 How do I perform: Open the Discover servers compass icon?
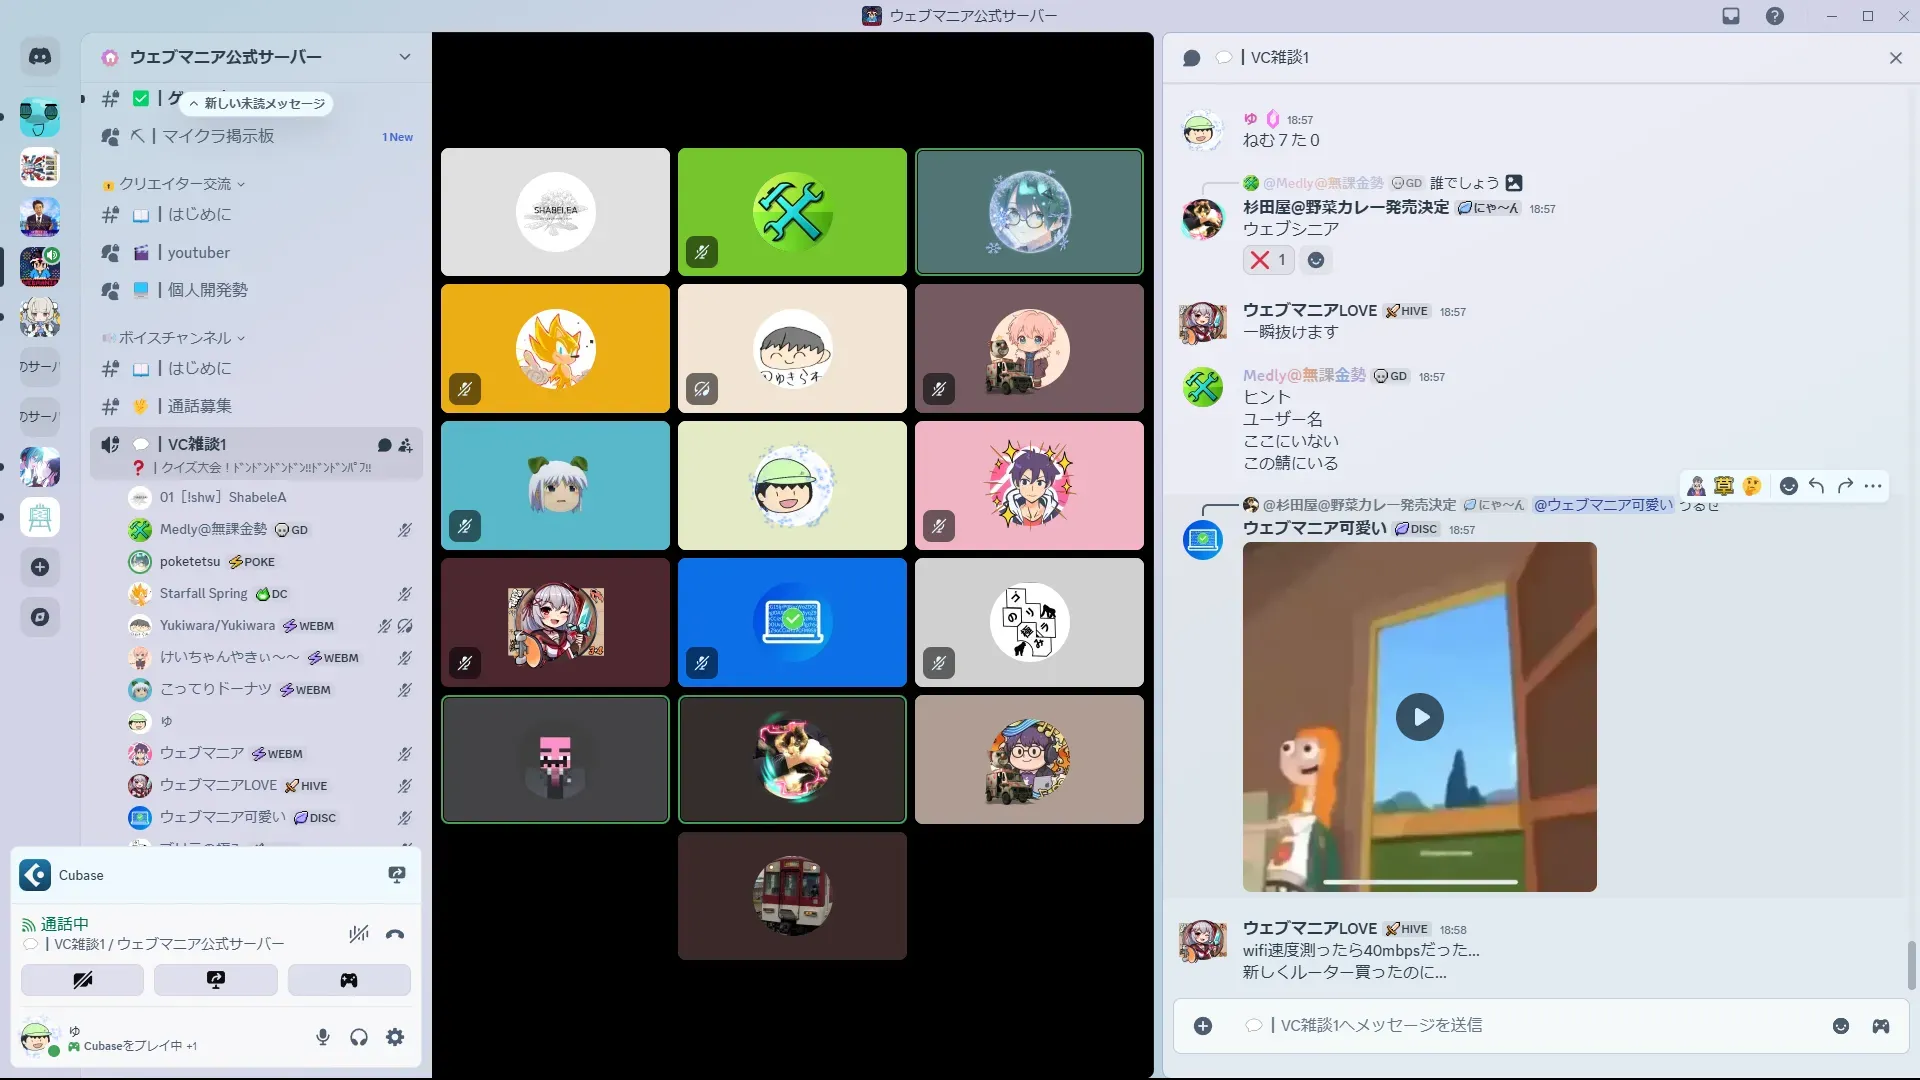pyautogui.click(x=40, y=617)
